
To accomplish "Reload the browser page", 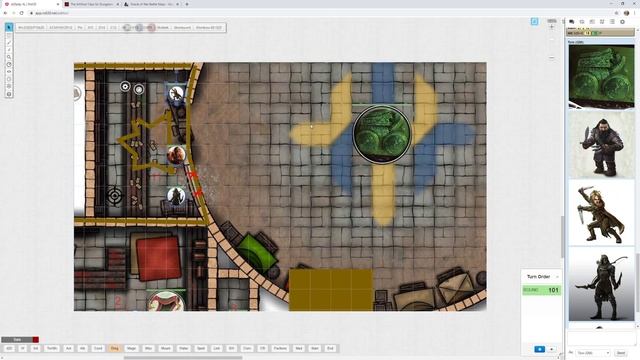I will (x=21, y=13).
